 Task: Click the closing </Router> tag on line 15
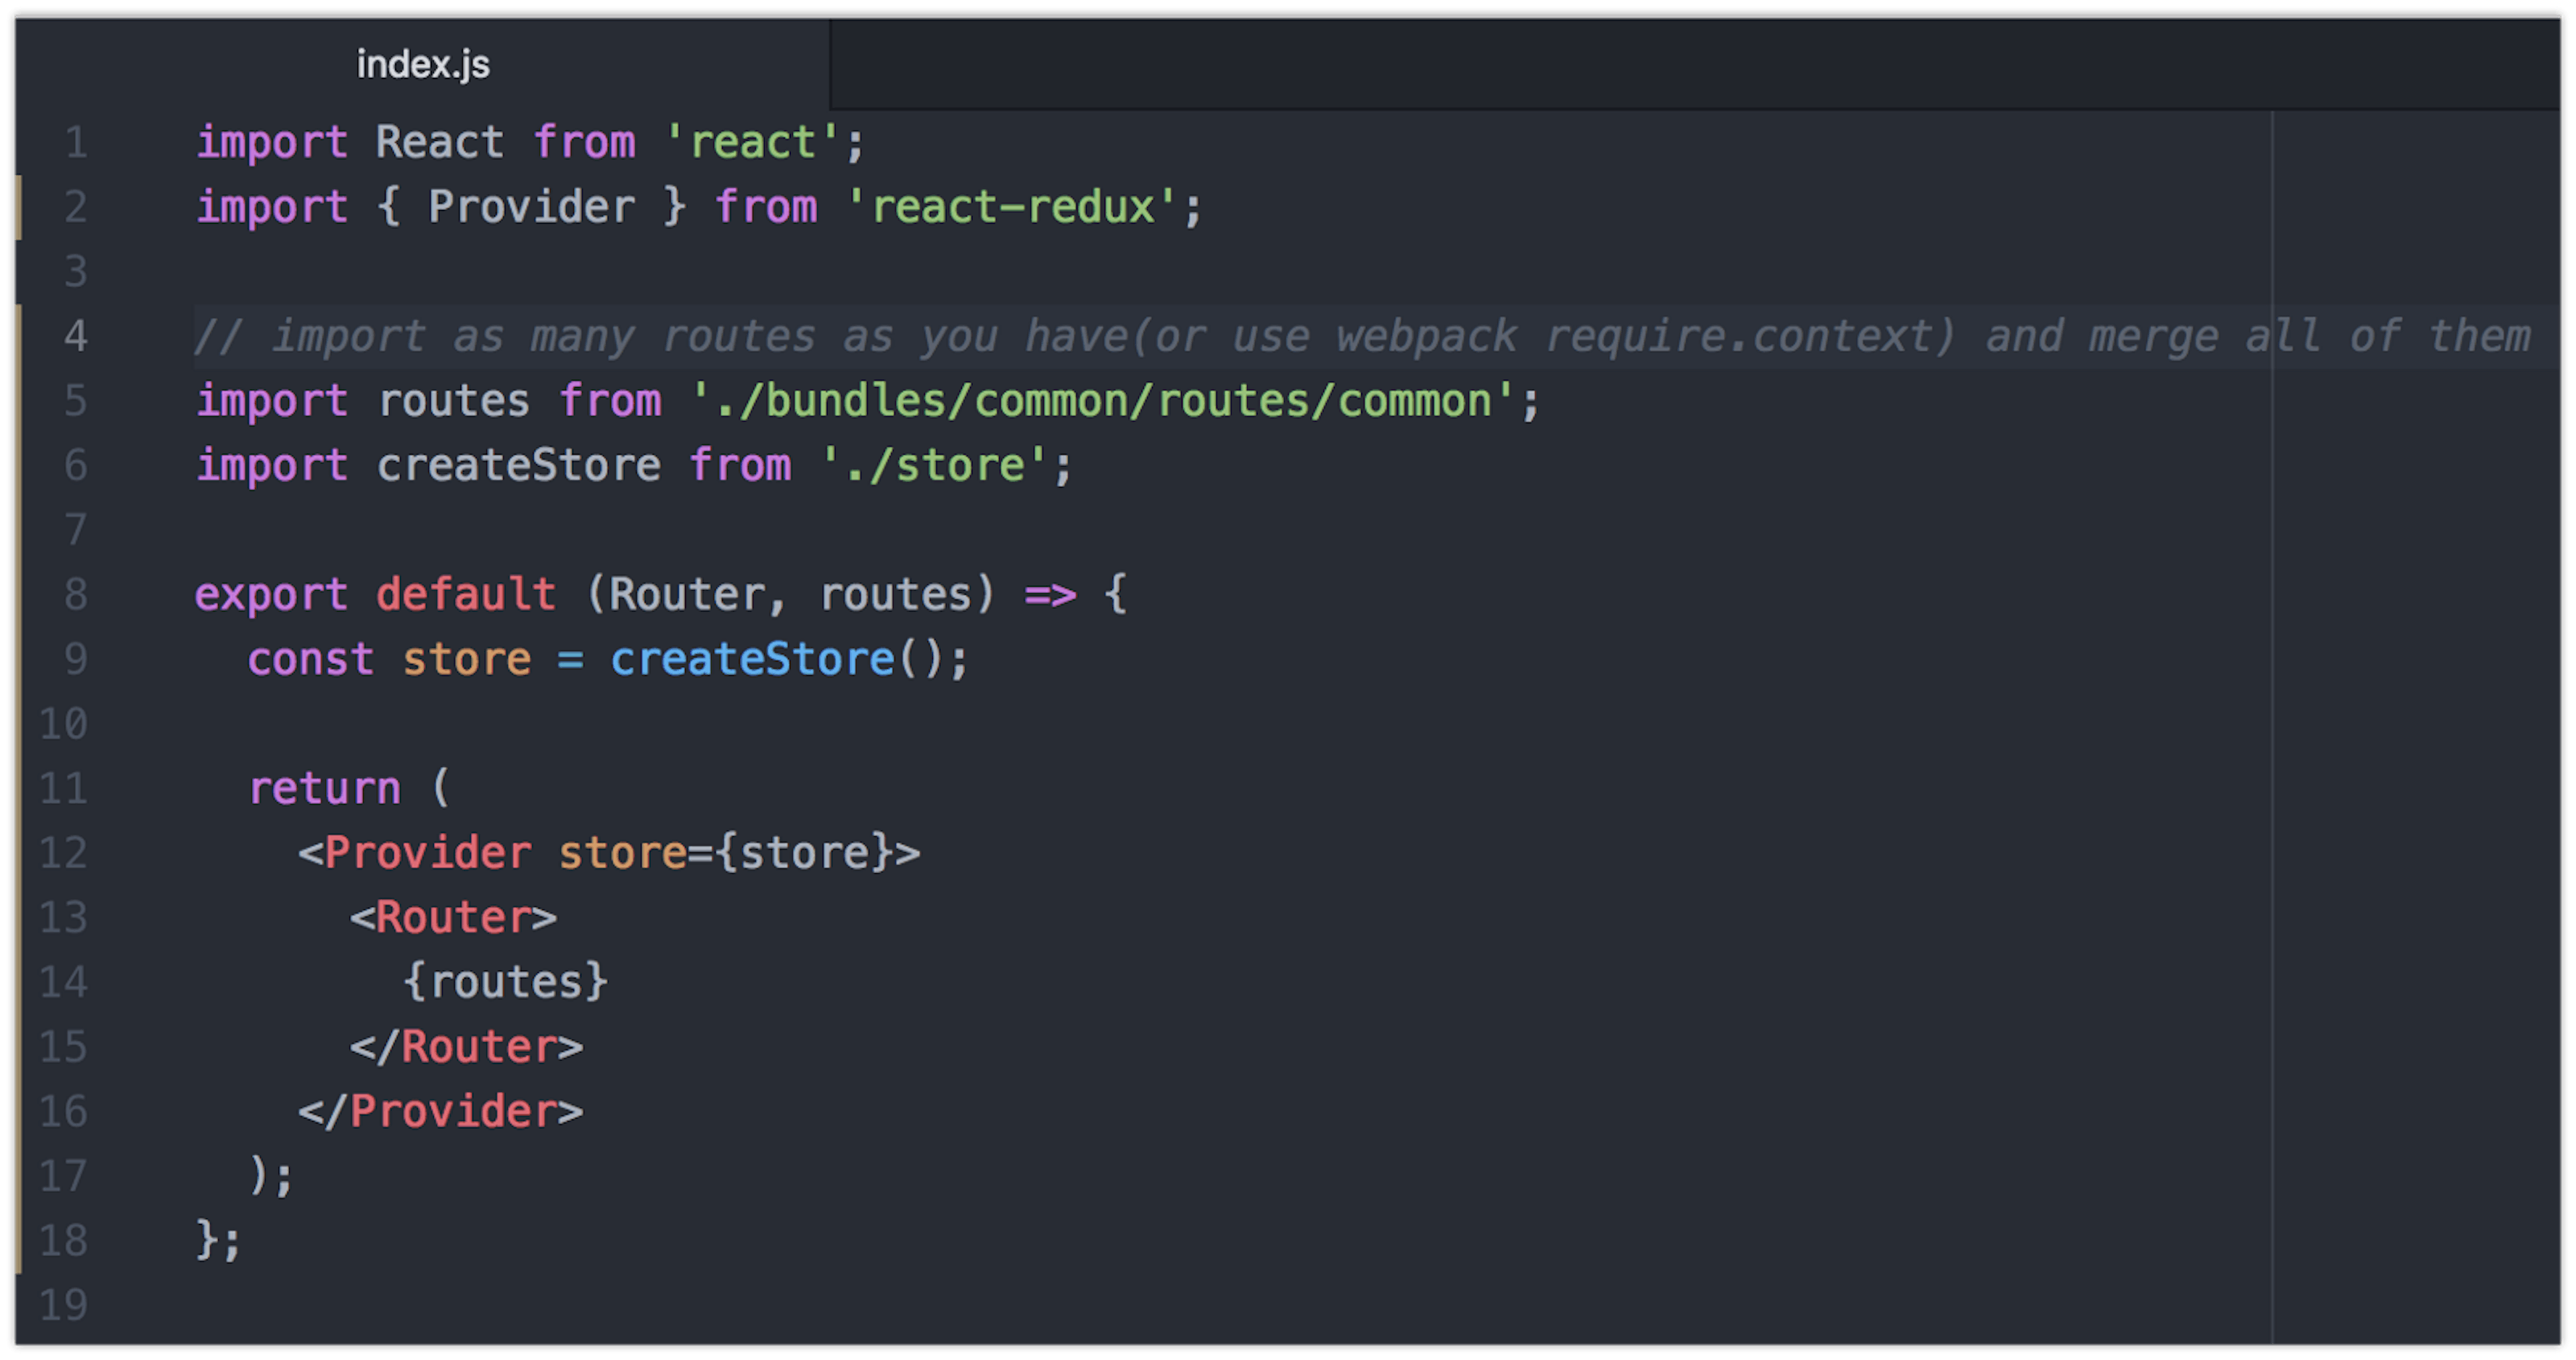tap(468, 1046)
